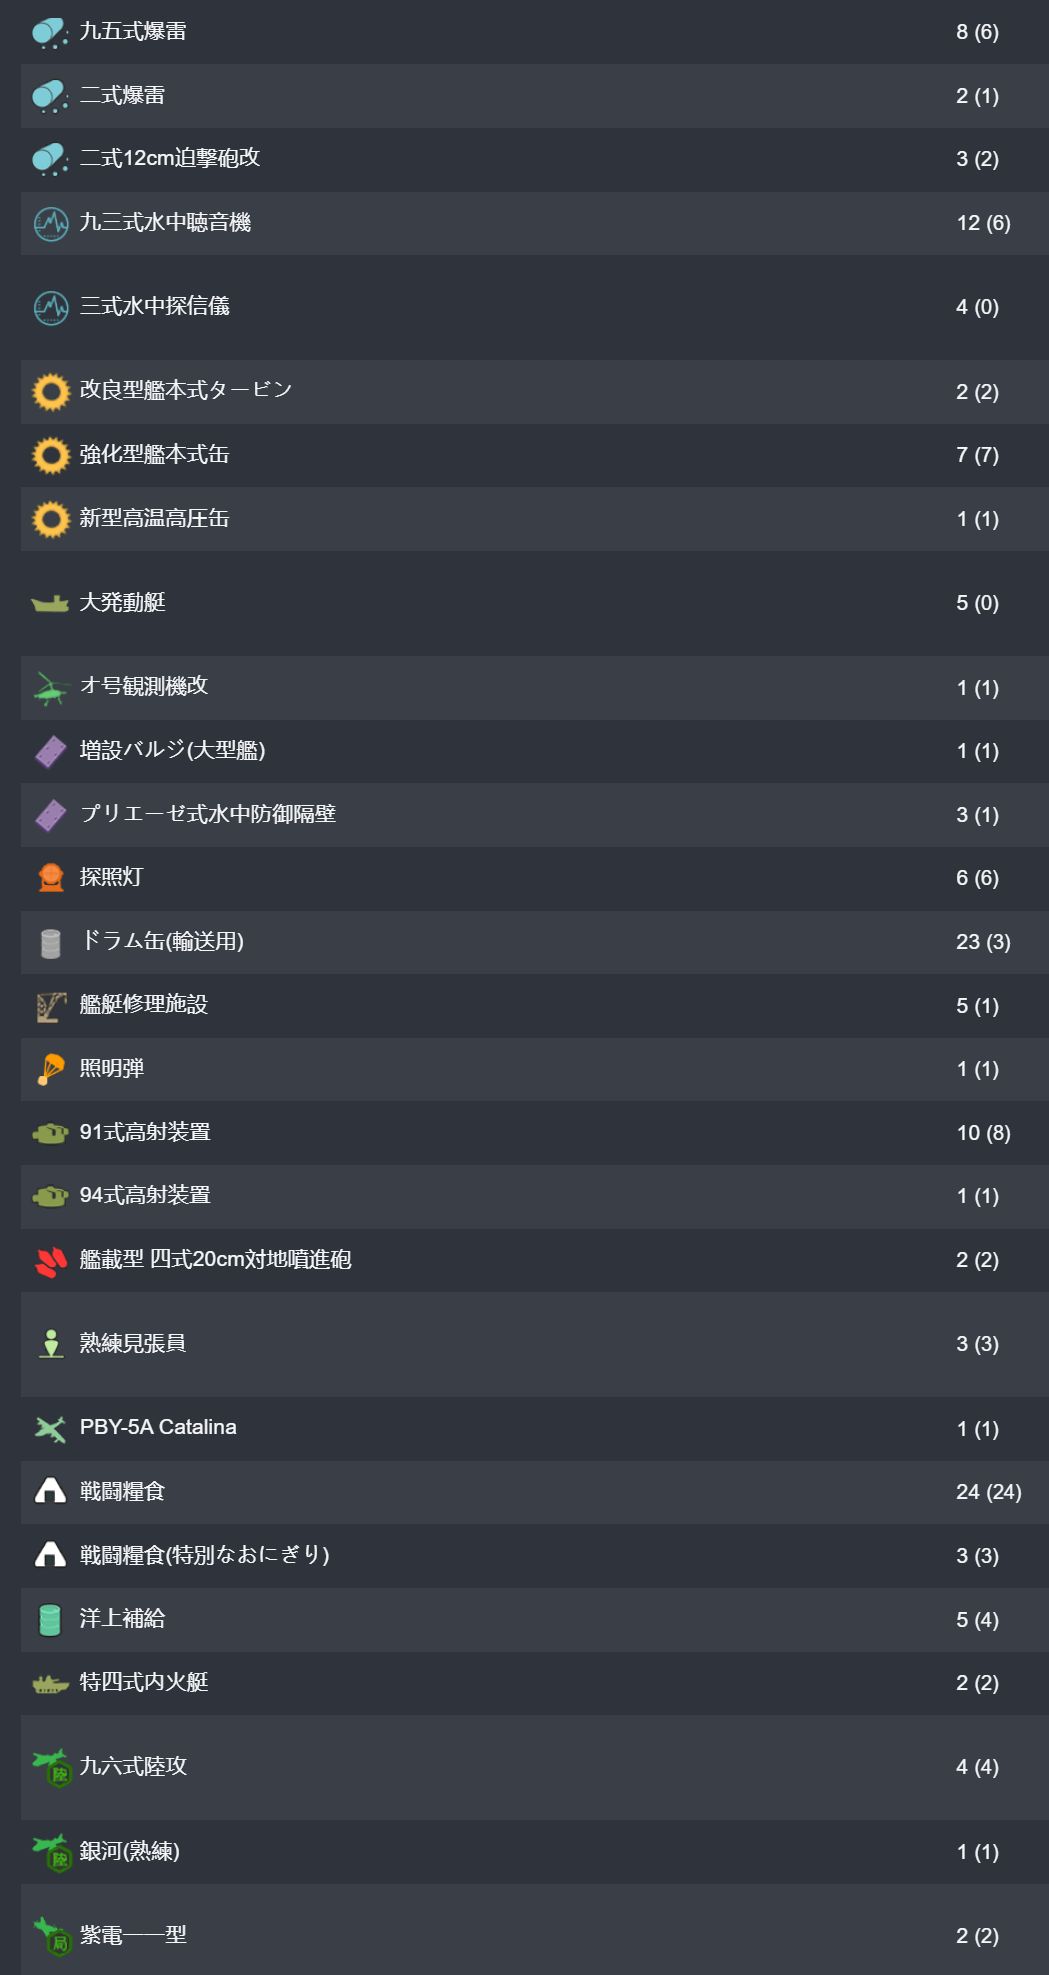Select the 銀河(熟練) row
The image size is (1049, 1975).
[535, 1852]
